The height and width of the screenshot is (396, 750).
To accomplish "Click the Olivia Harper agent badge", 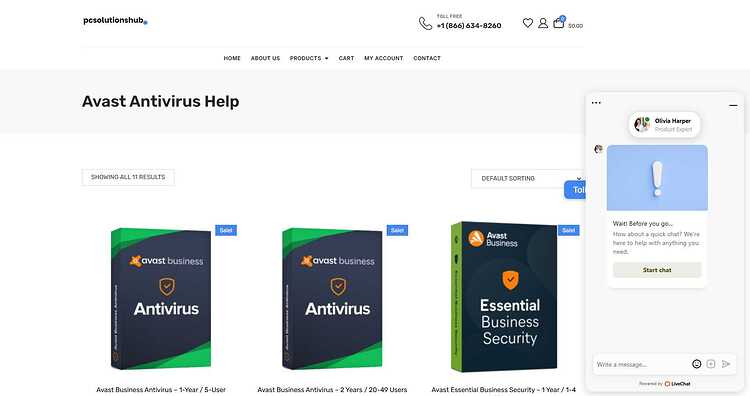I will (664, 125).
